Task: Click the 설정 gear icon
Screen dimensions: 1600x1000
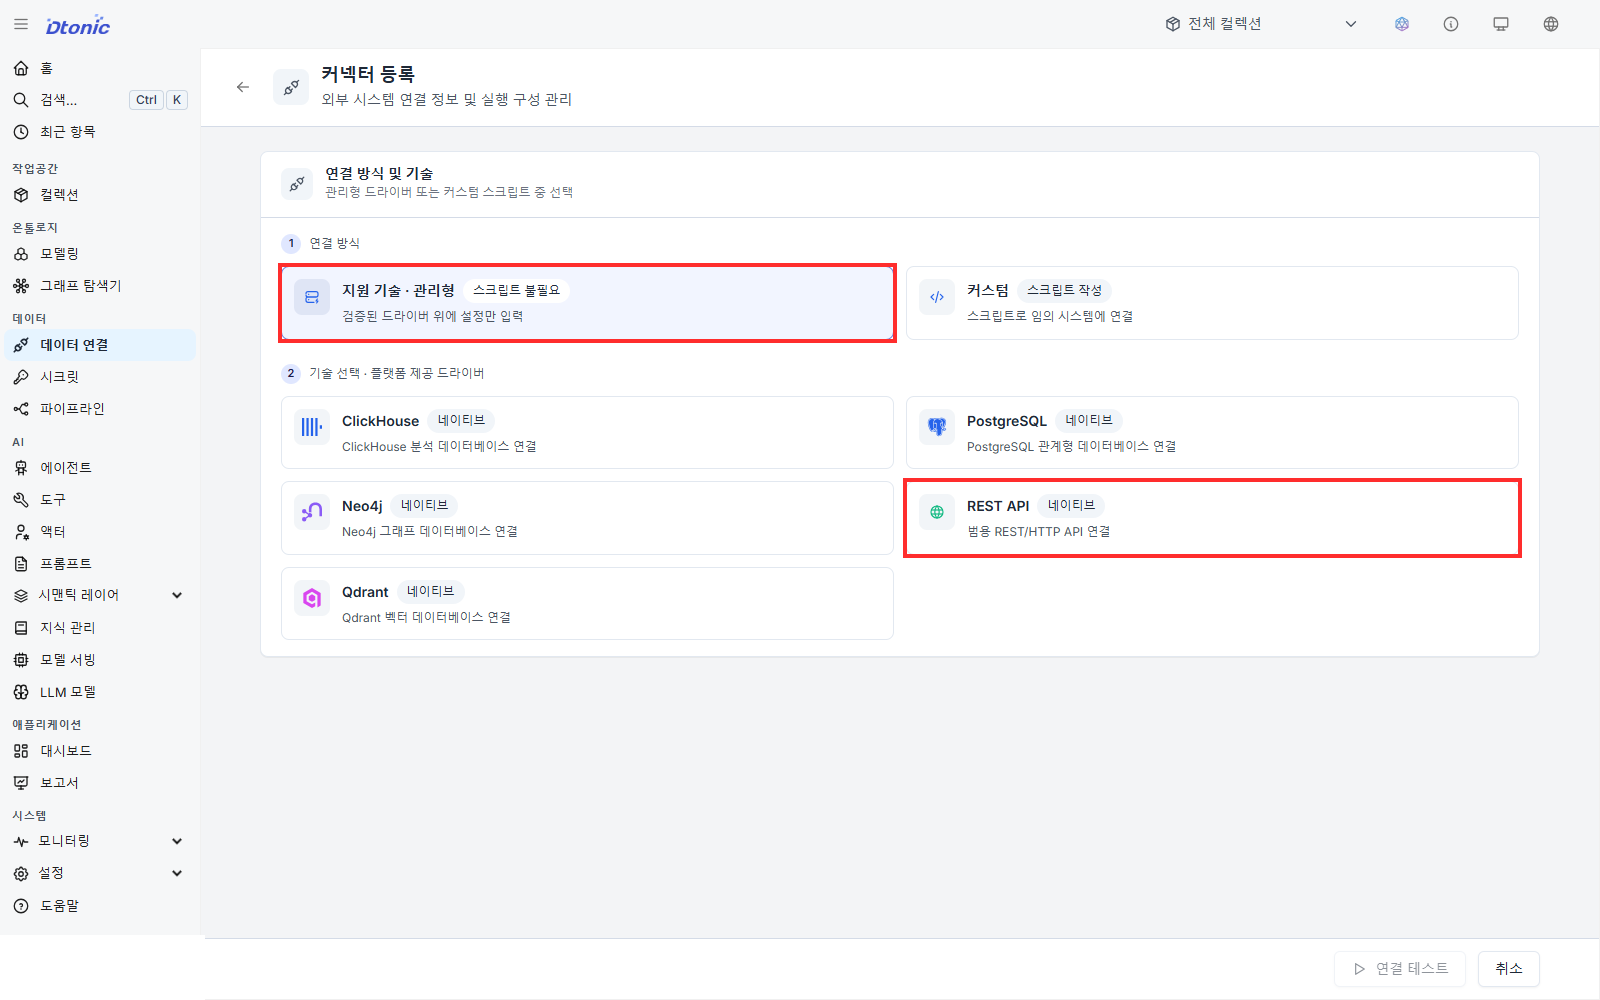Action: pyautogui.click(x=21, y=873)
